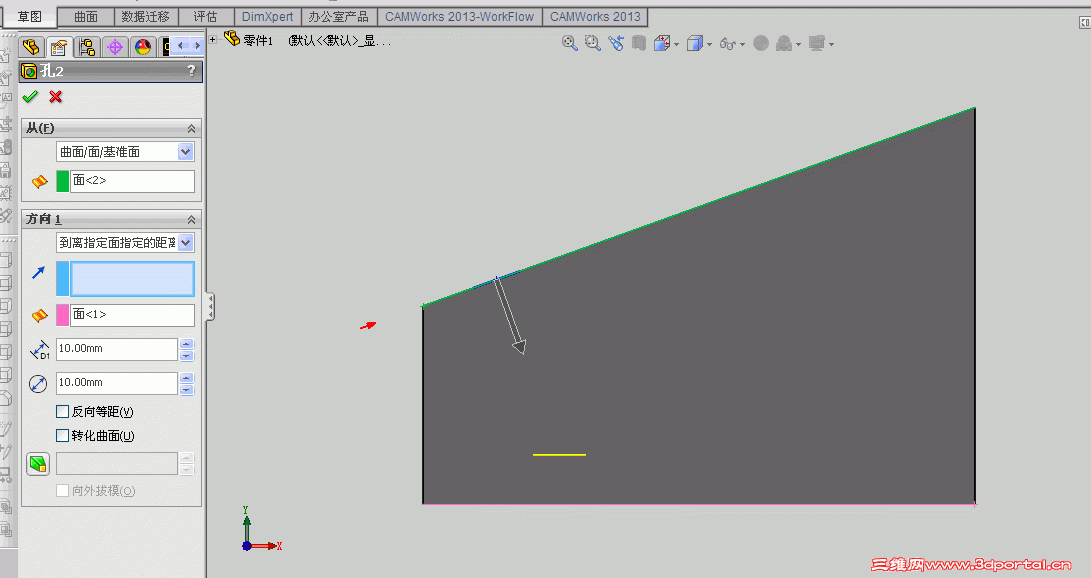Switch to the 数据迁移 tab
This screenshot has height=578, width=1091.
(145, 17)
